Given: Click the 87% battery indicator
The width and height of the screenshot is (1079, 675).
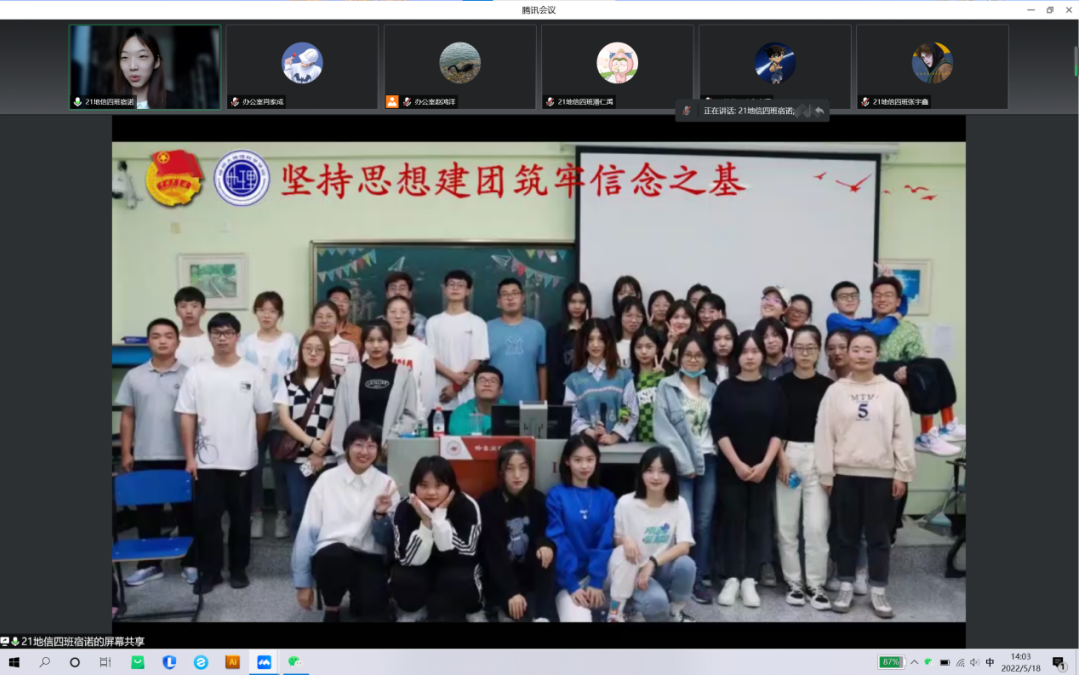Looking at the screenshot, I should tap(890, 662).
